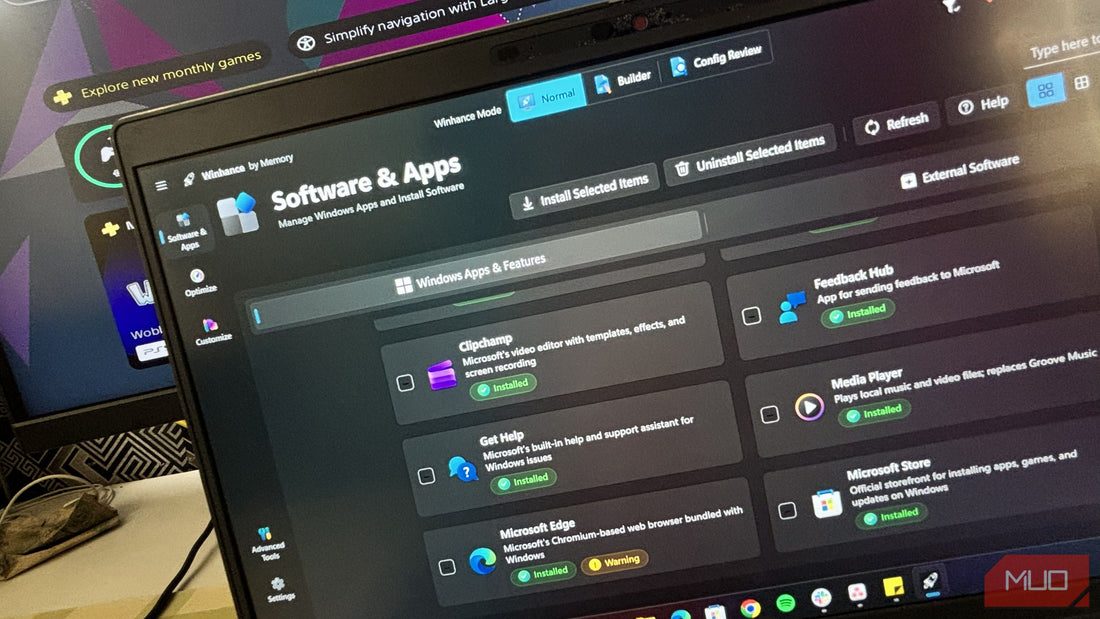Click the Get Help app icon
The height and width of the screenshot is (619, 1100).
[x=463, y=468]
